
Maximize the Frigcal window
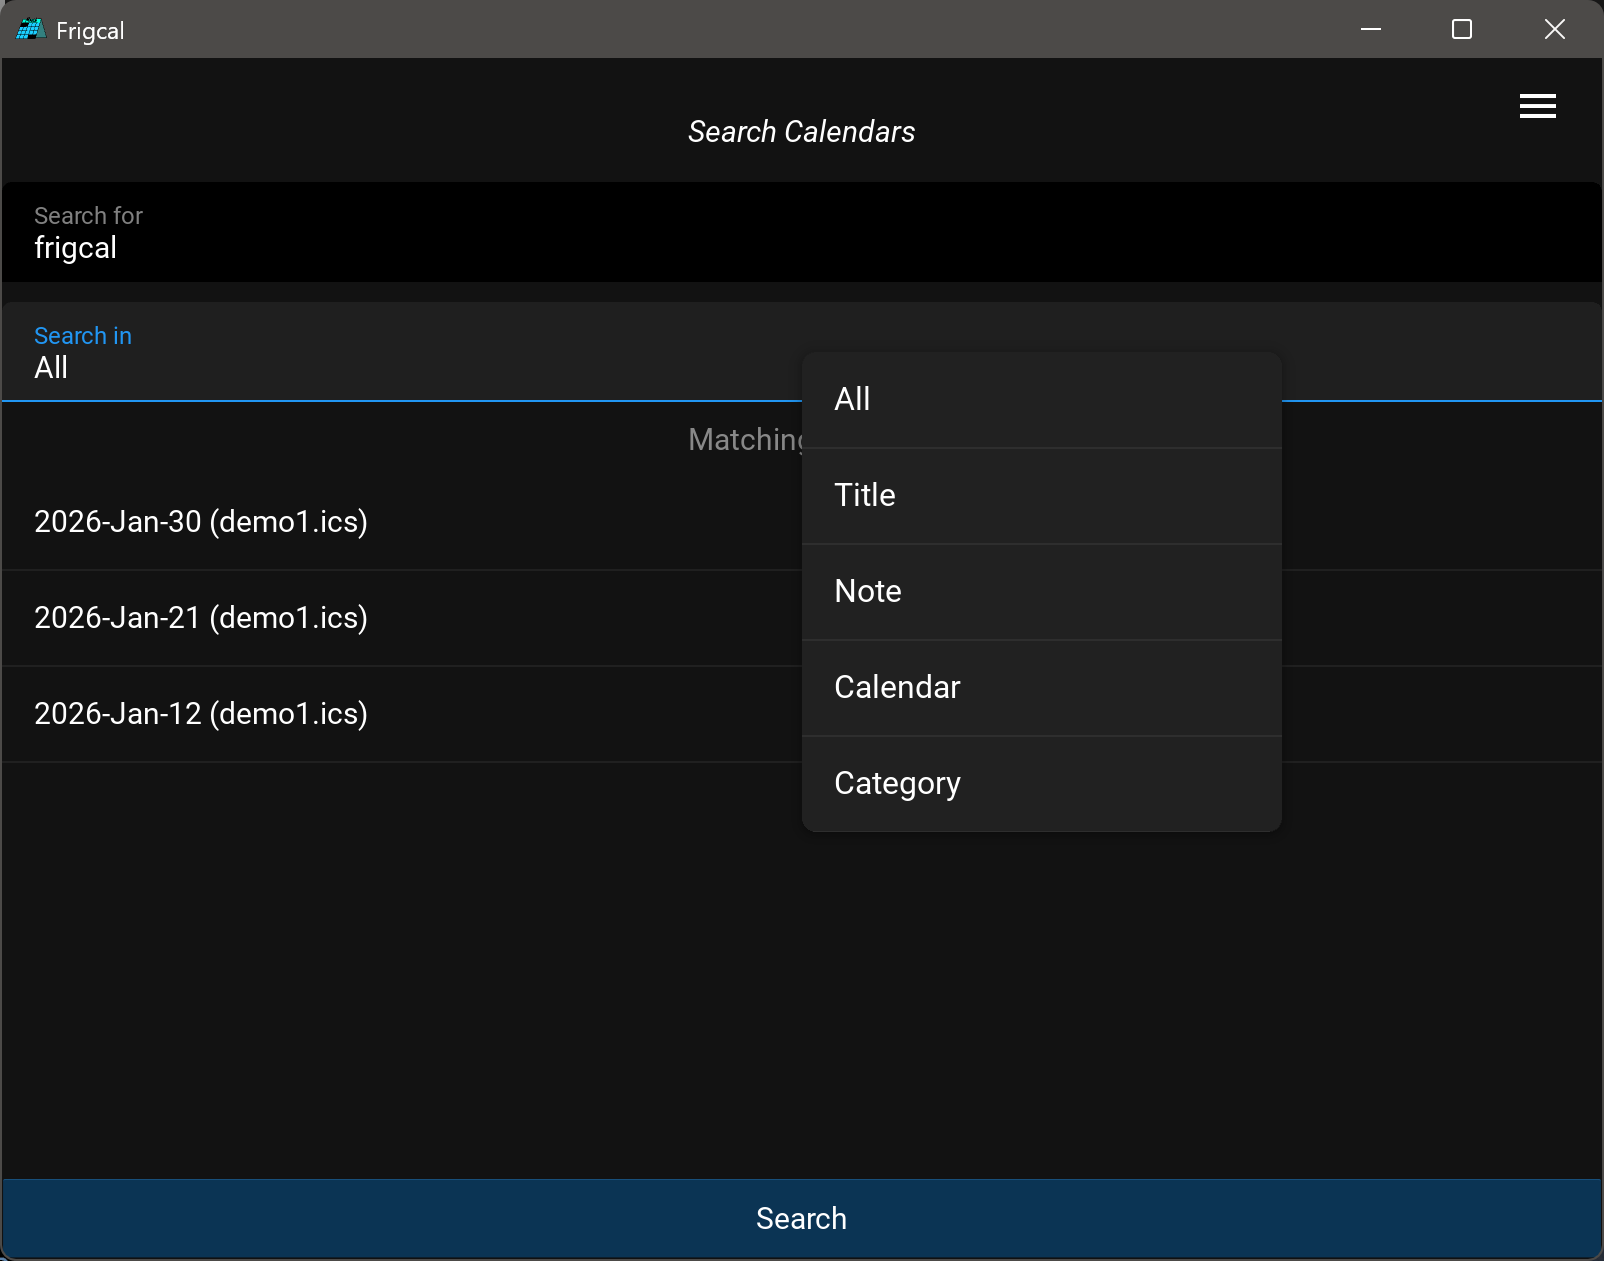pos(1462,30)
